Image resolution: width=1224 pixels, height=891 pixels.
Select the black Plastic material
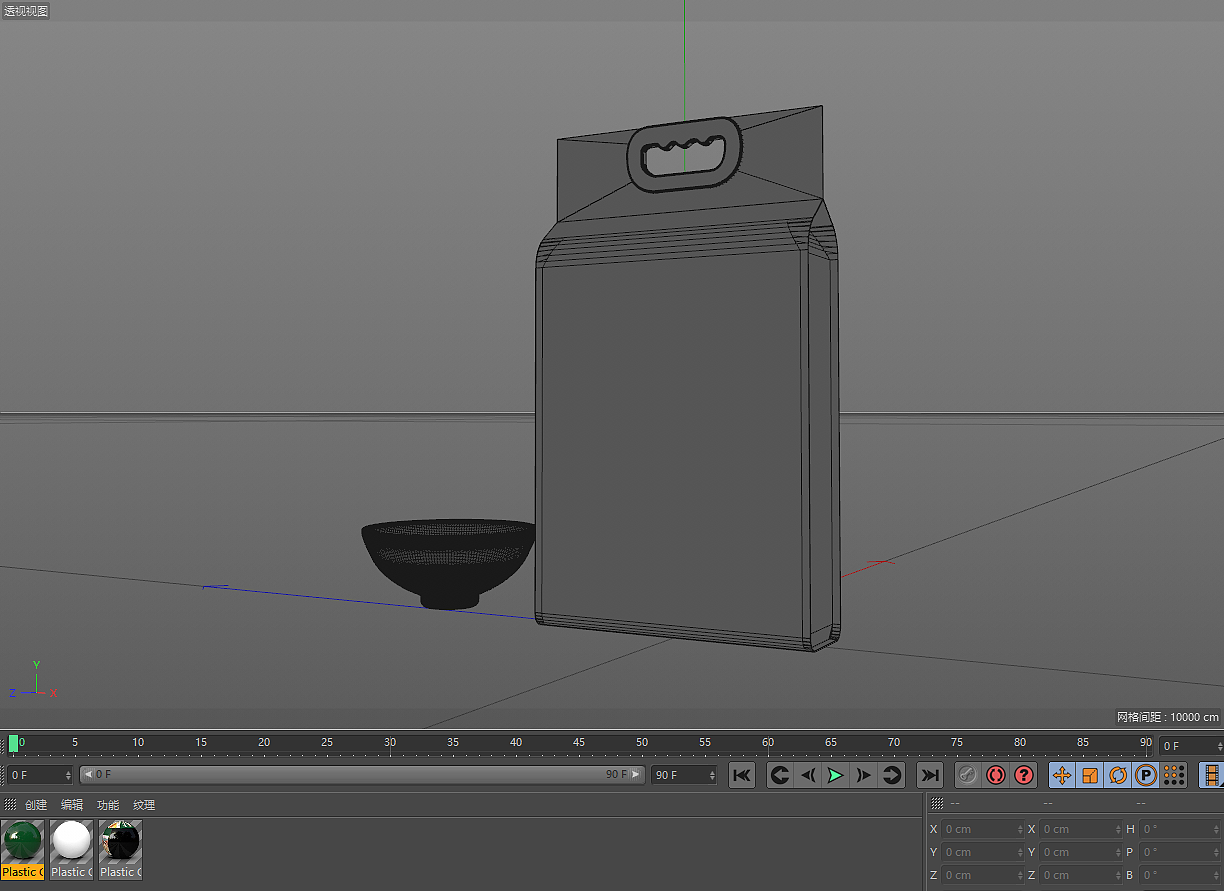click(x=120, y=849)
